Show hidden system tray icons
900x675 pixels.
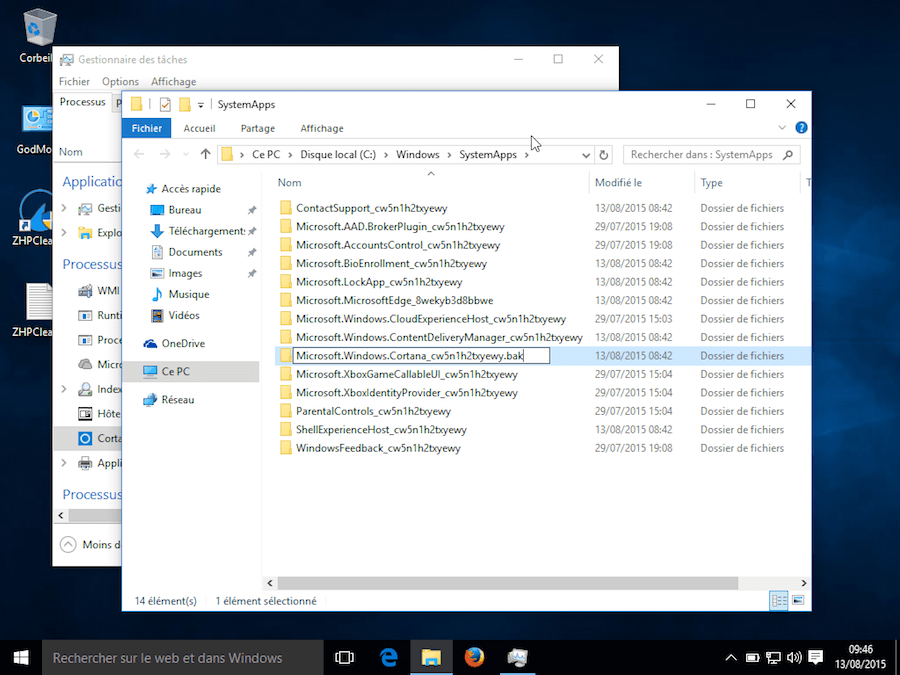729,658
